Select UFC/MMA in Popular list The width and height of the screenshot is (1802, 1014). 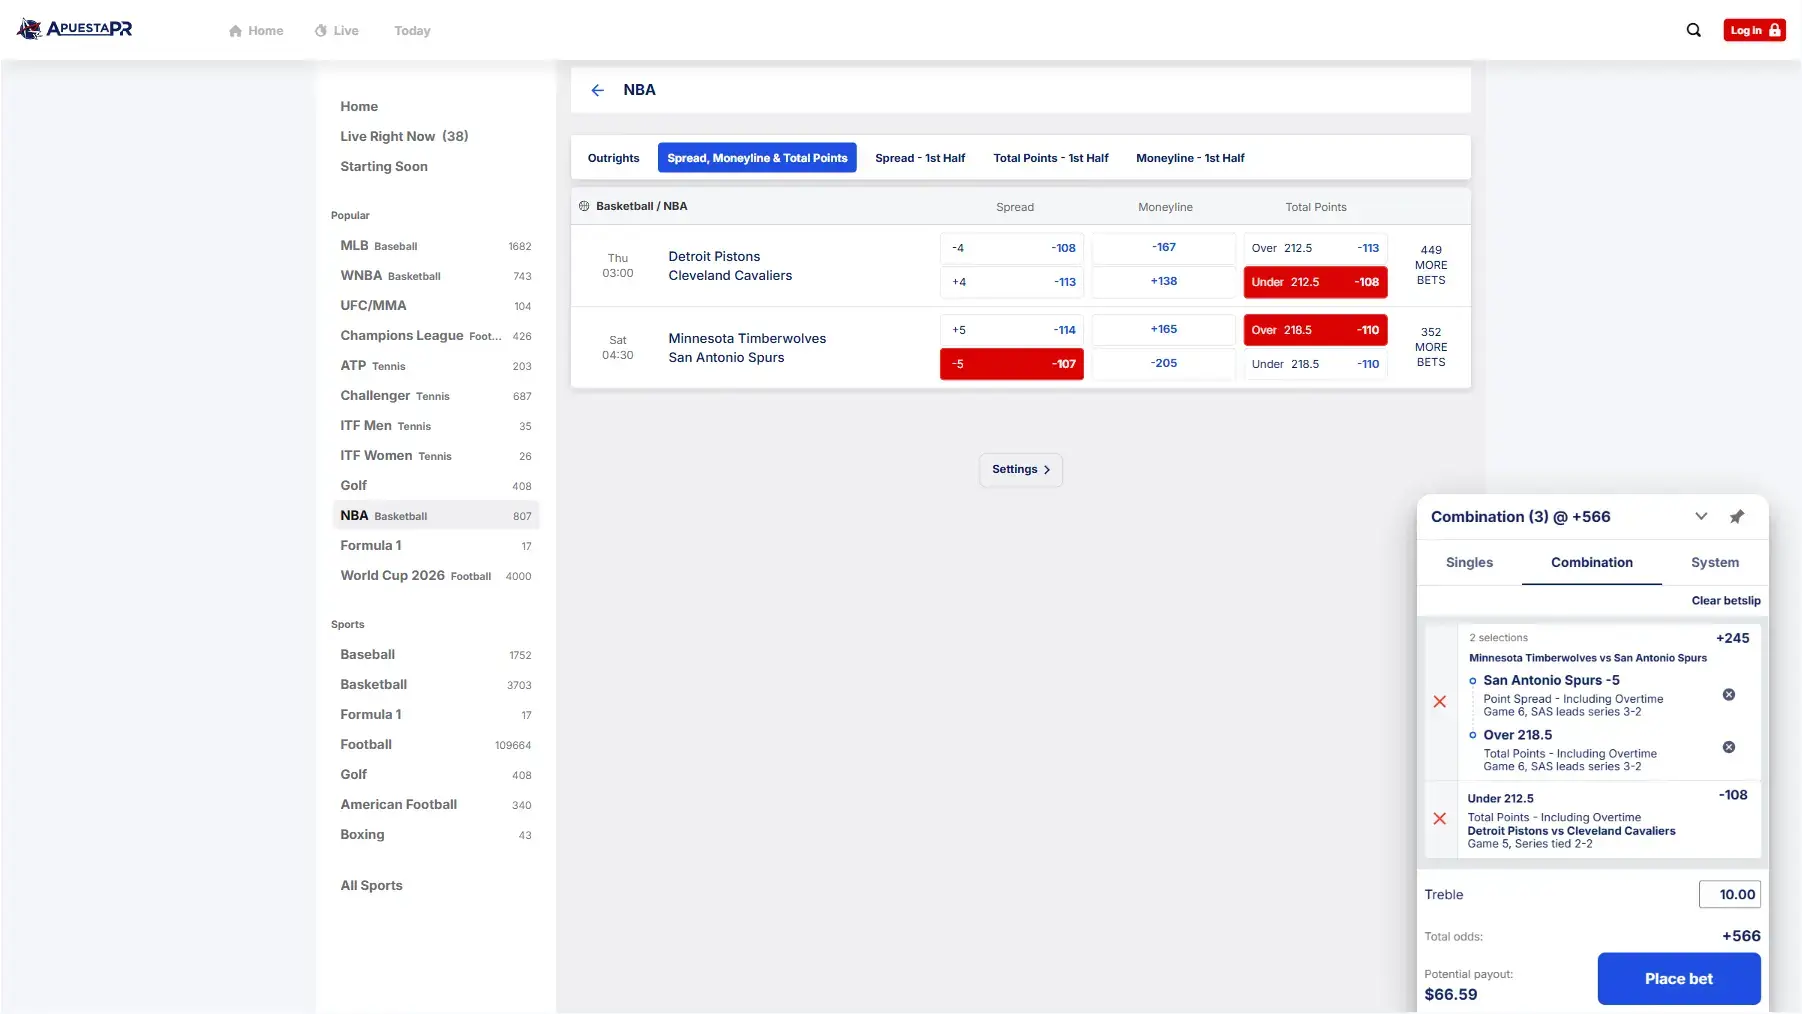point(436,306)
